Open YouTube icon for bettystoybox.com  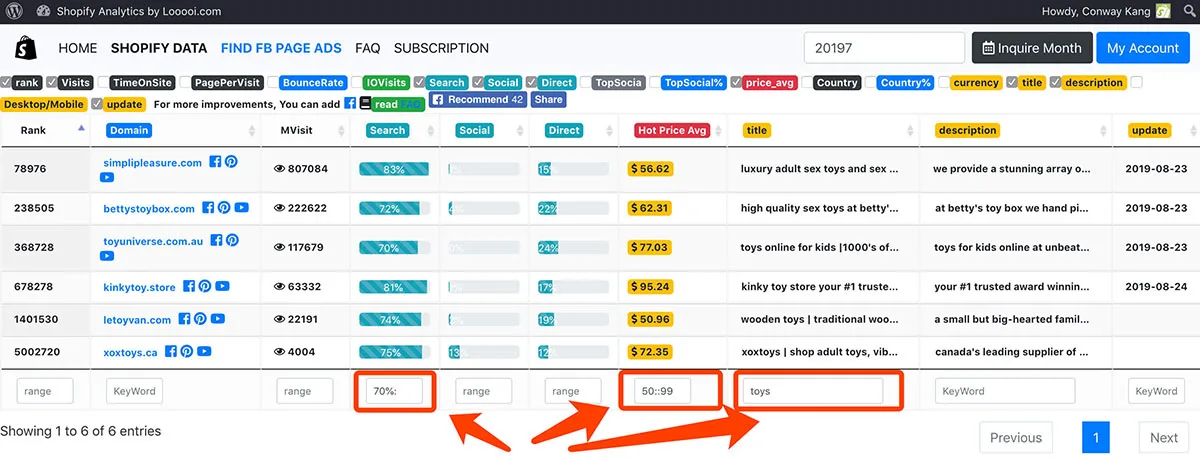242,208
